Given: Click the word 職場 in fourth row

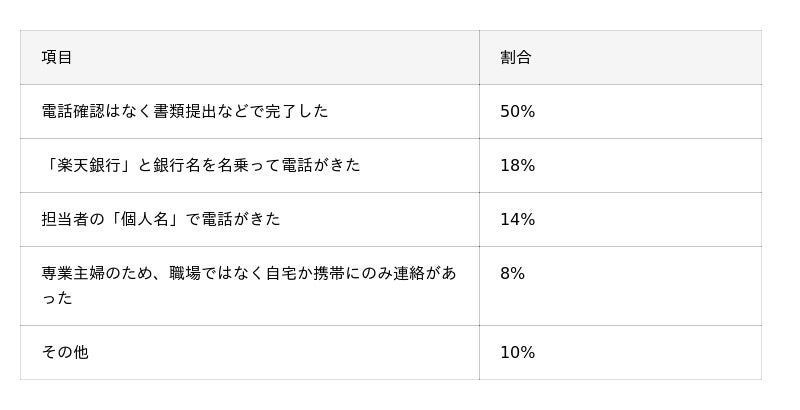Looking at the screenshot, I should 185,273.
